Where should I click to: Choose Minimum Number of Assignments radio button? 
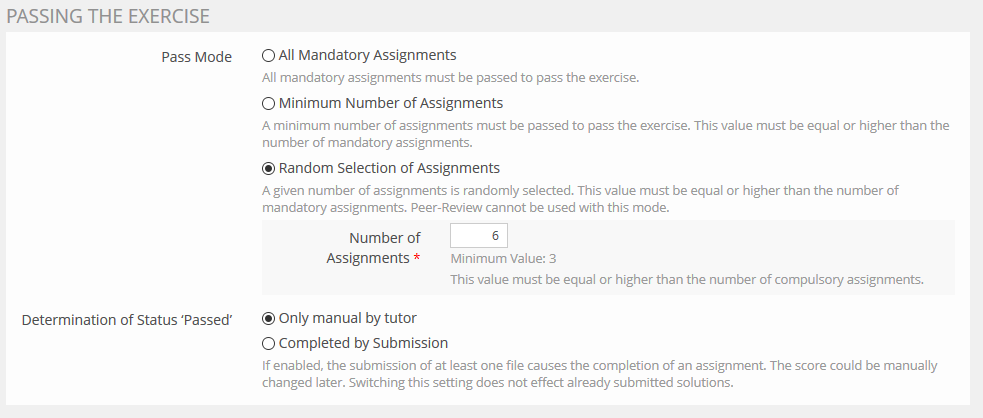pos(268,103)
